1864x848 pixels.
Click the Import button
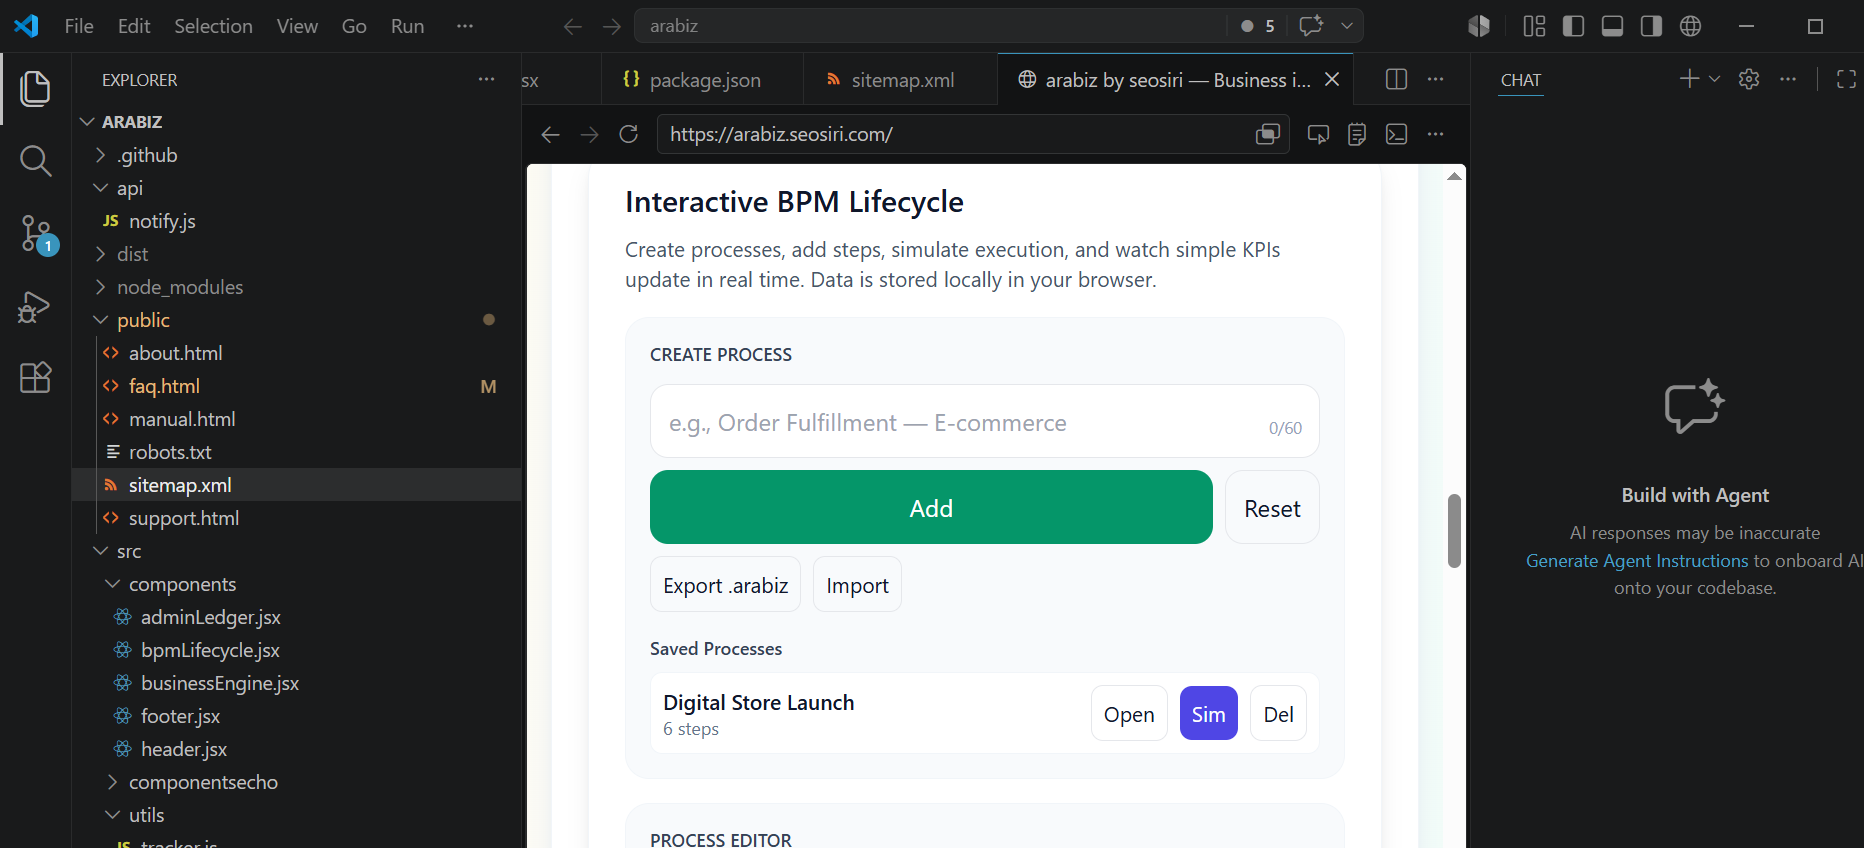[857, 585]
